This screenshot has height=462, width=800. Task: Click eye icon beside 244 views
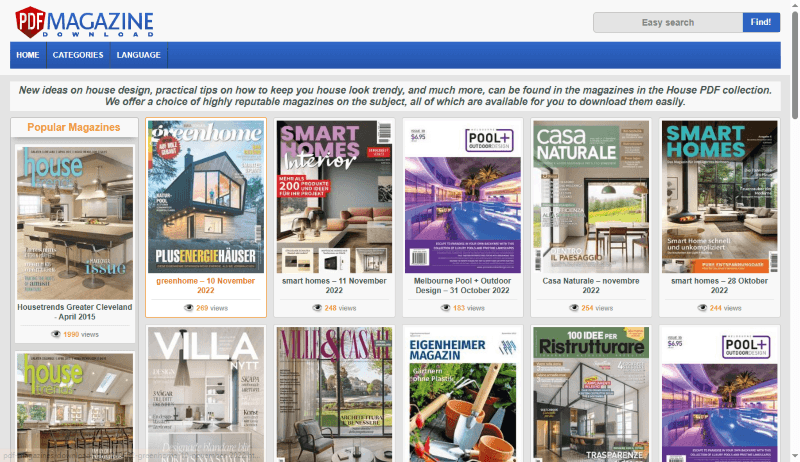[x=703, y=308]
